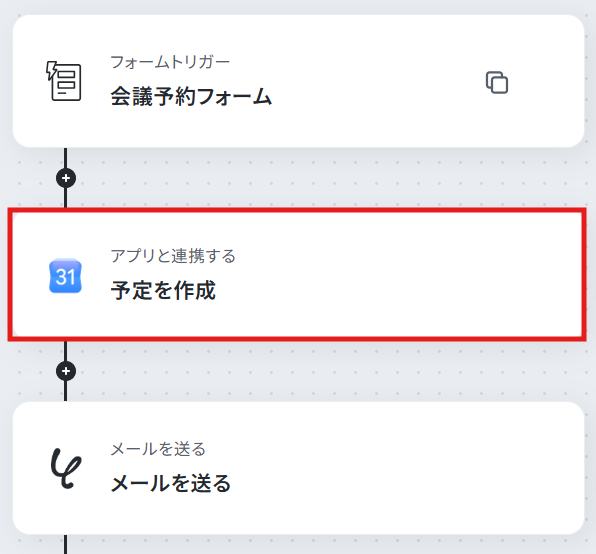Screen dimensions: 596x554
Task: Click blank space left of the copy icon
Action: (378, 82)
